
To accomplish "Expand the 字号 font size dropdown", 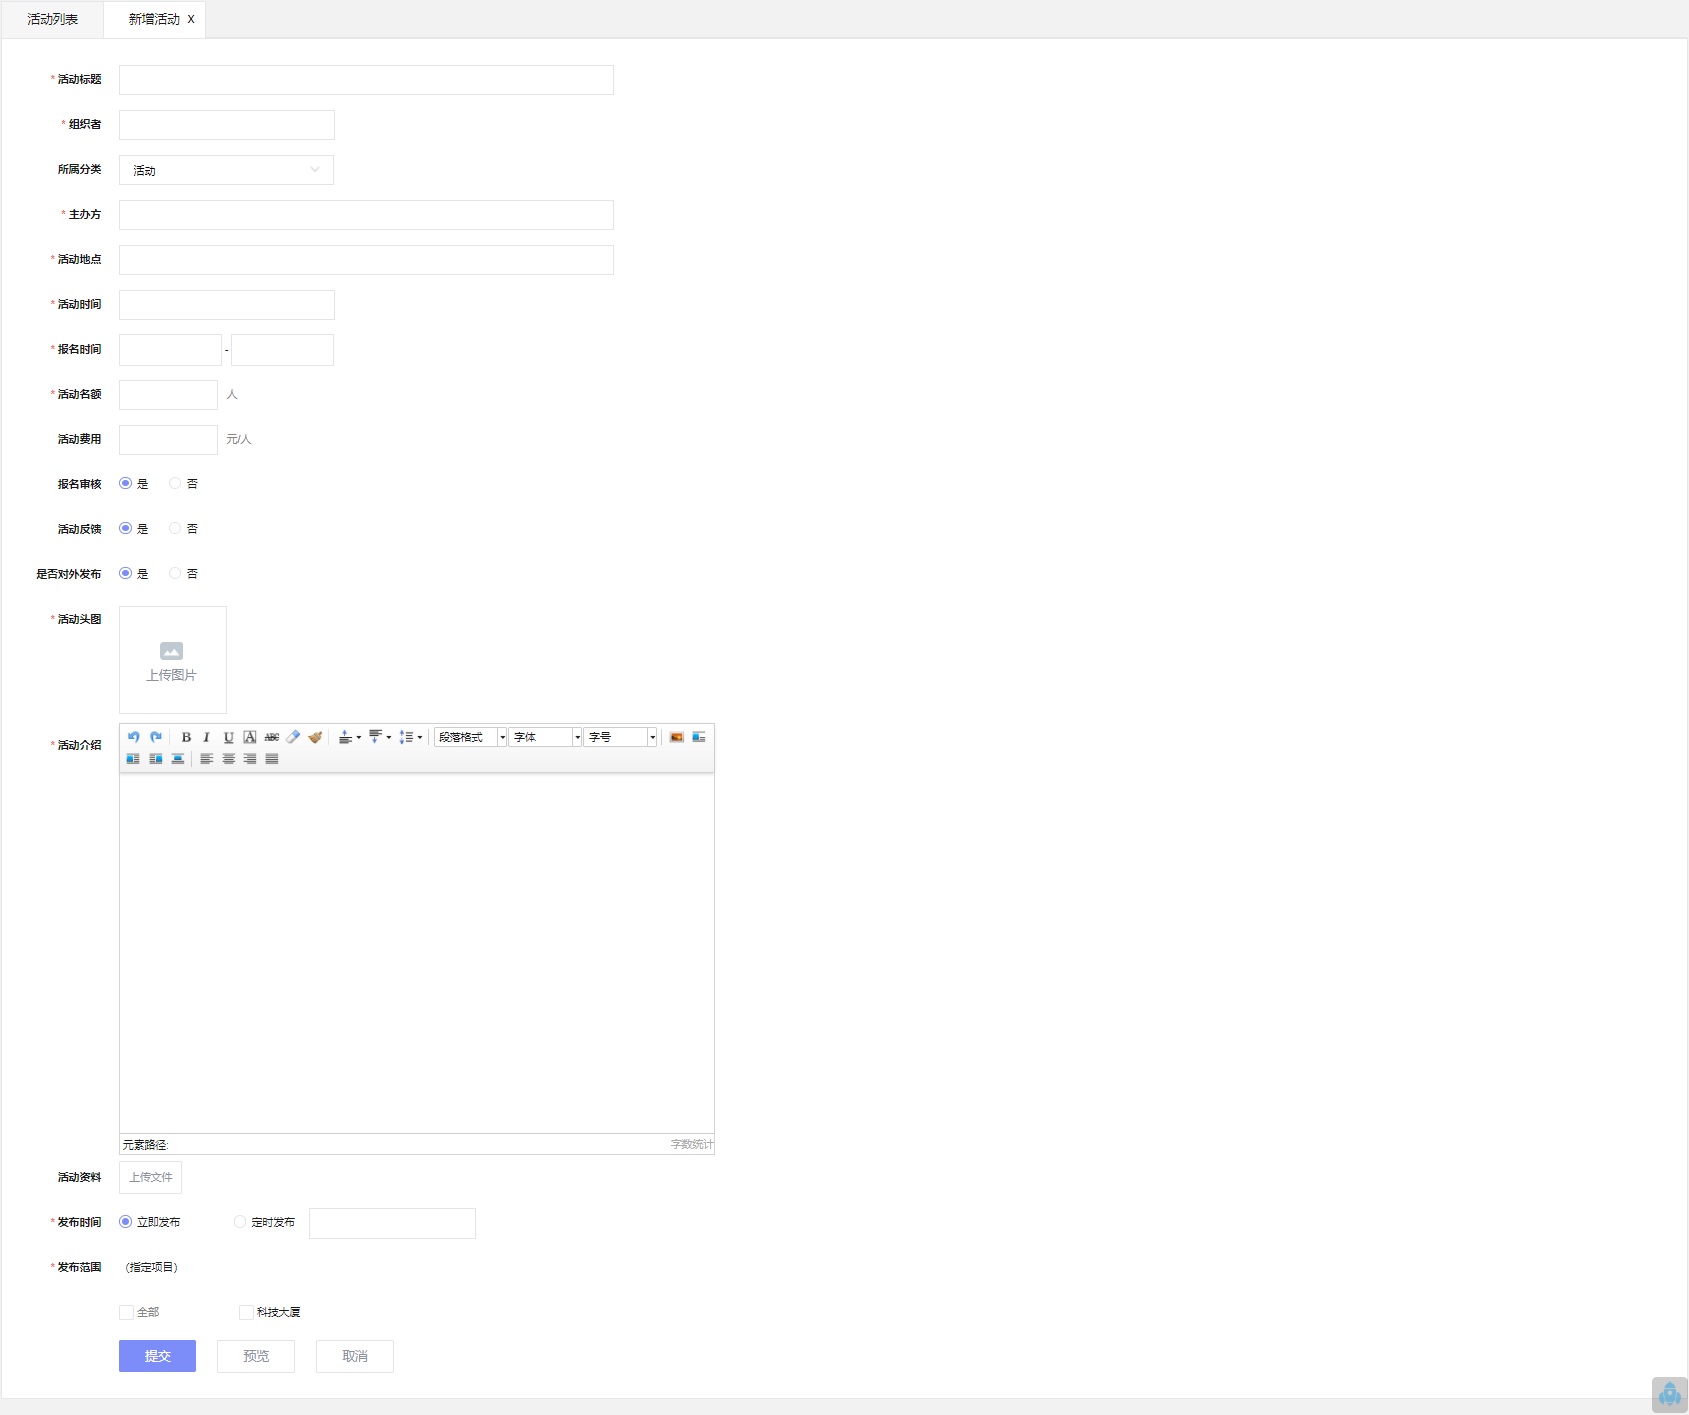I will (620, 737).
